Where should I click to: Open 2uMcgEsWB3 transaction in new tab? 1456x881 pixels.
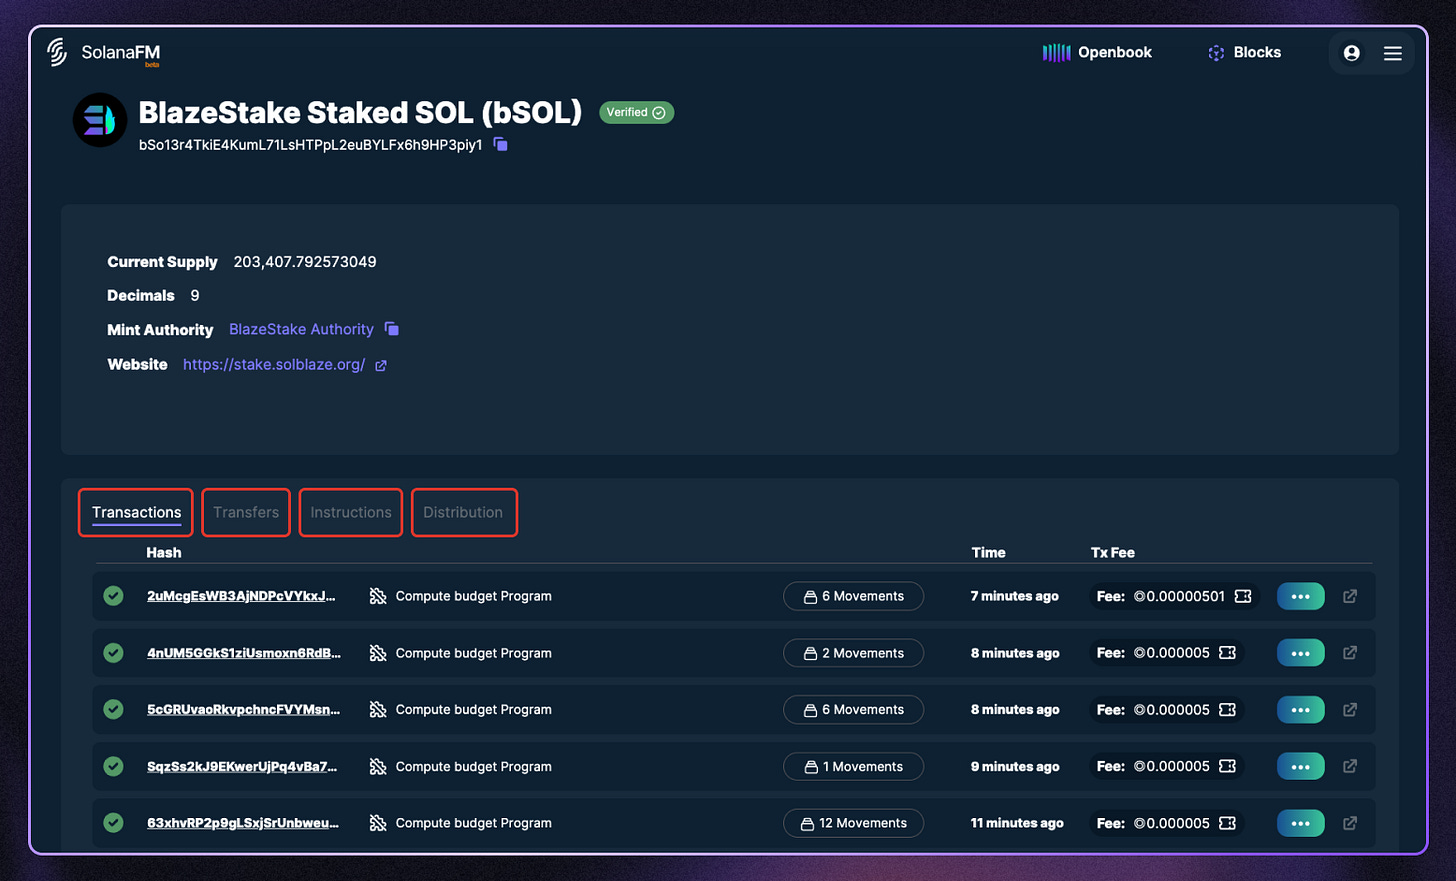[1350, 596]
